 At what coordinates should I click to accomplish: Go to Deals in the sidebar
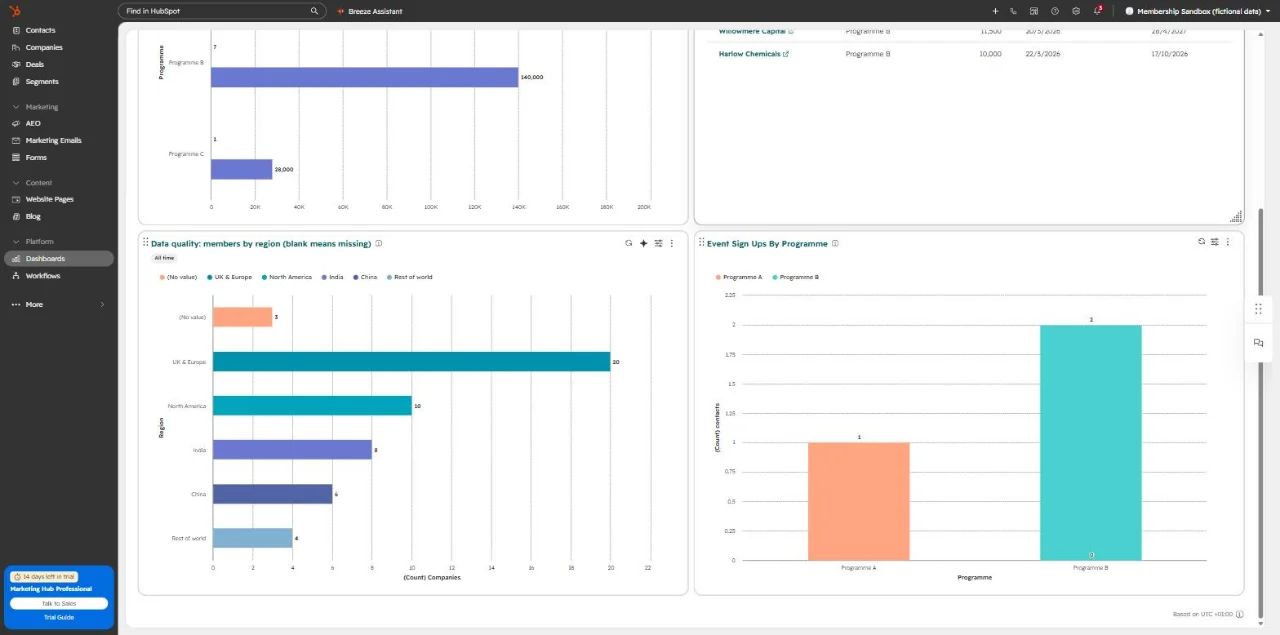coord(34,64)
